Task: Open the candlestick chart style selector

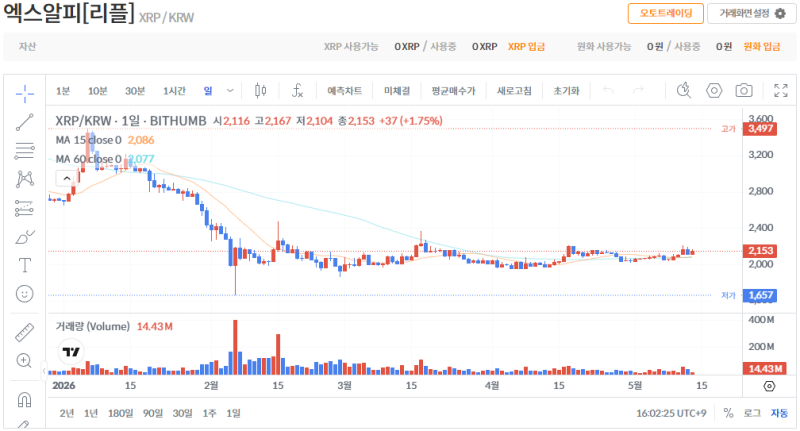Action: click(260, 91)
